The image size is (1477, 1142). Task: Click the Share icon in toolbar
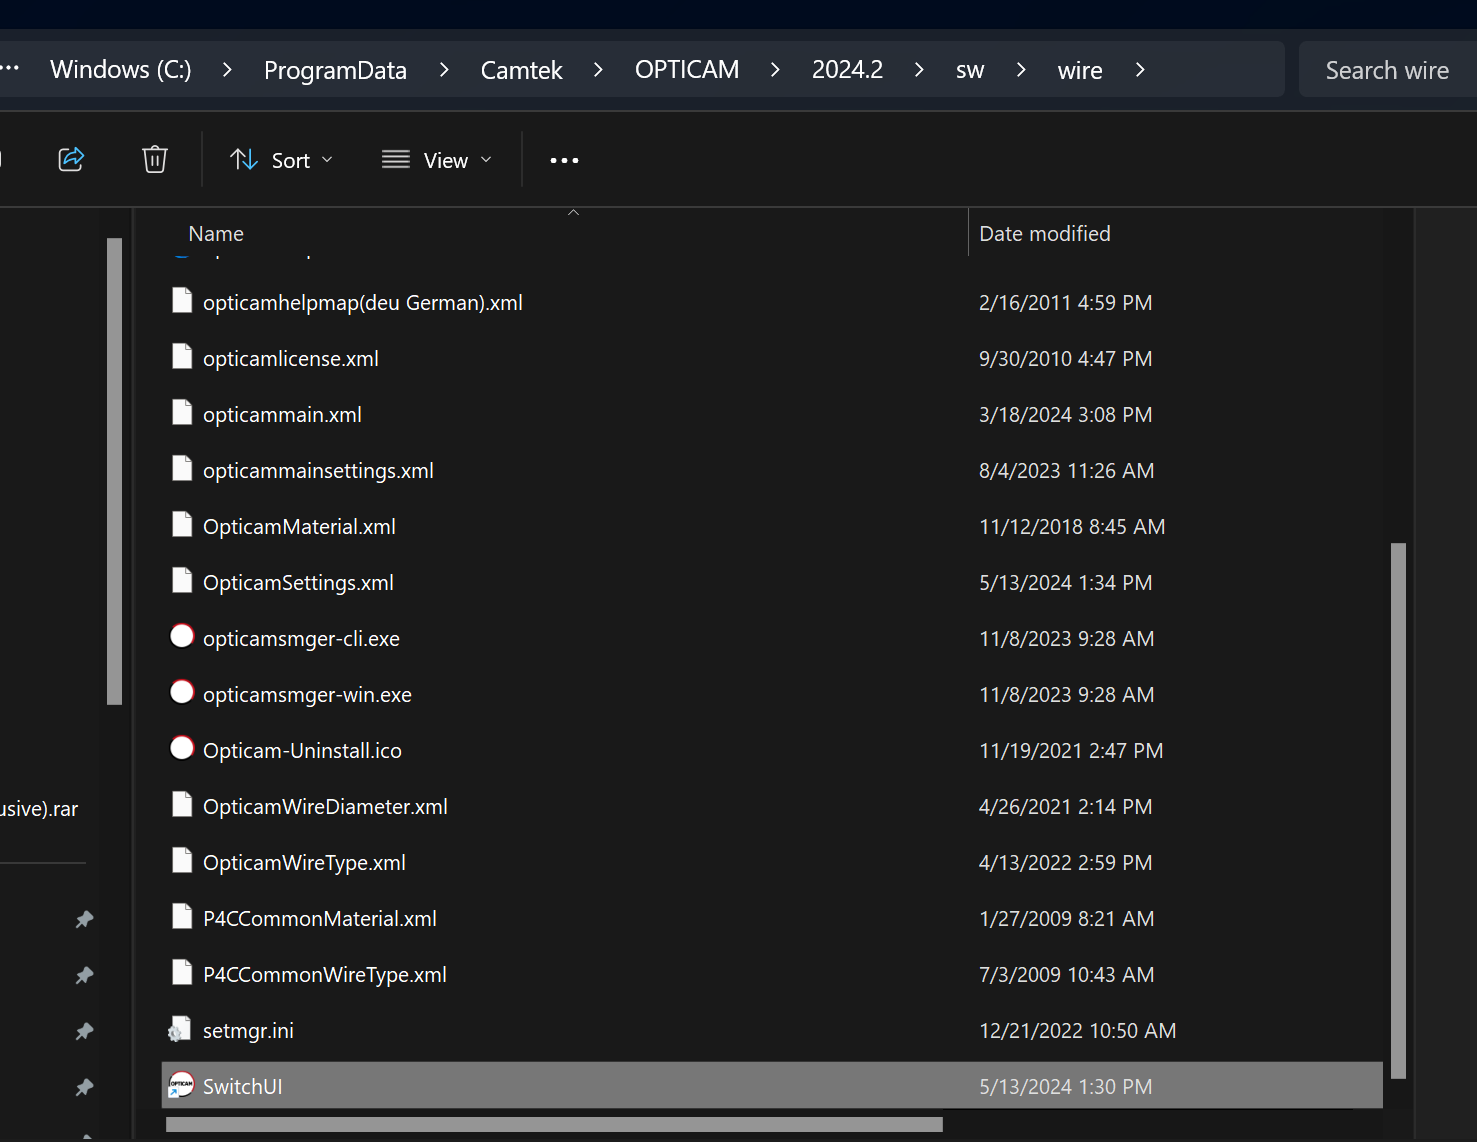(71, 159)
